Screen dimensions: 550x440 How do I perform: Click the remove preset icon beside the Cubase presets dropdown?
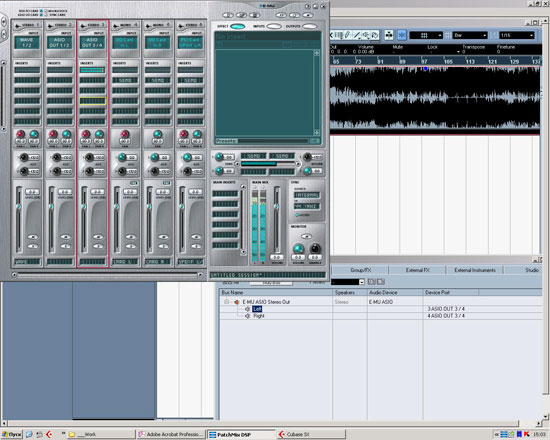point(381,282)
